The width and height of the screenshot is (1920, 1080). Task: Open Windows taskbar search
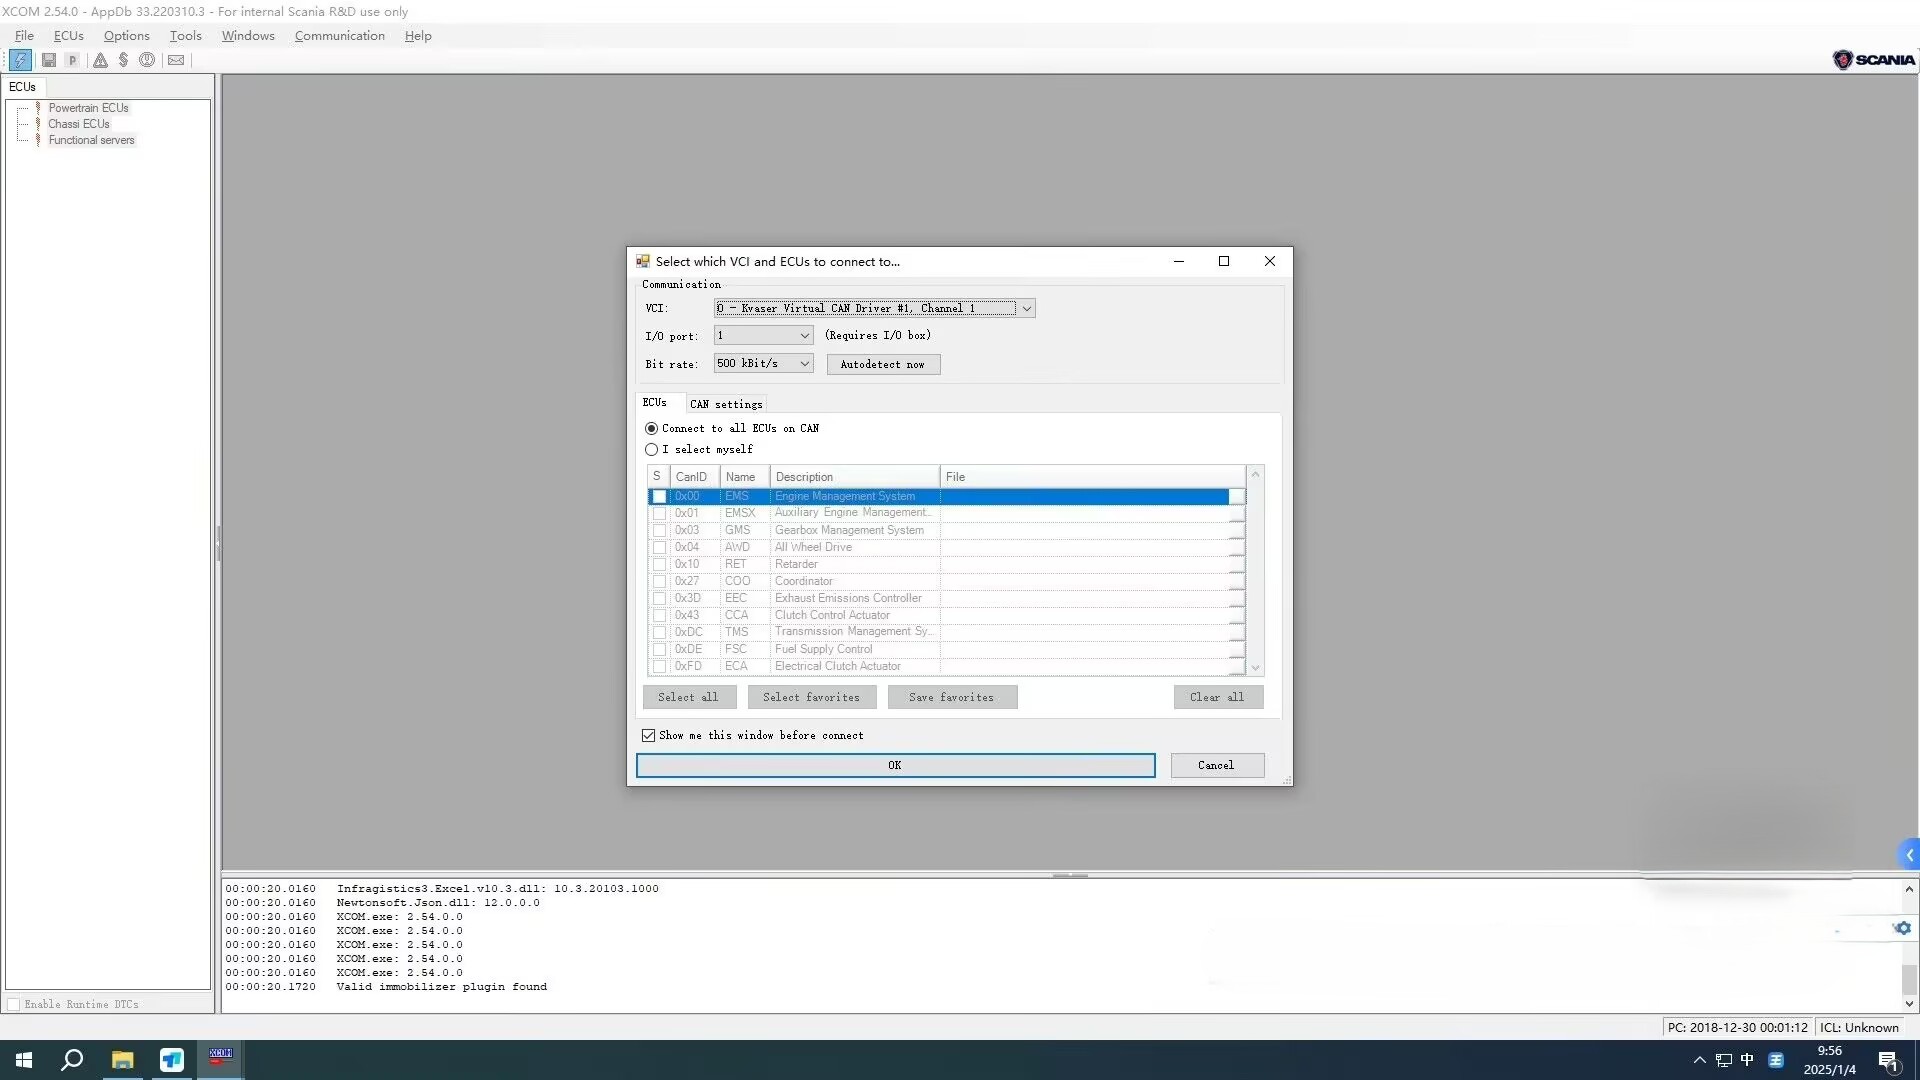(x=72, y=1060)
